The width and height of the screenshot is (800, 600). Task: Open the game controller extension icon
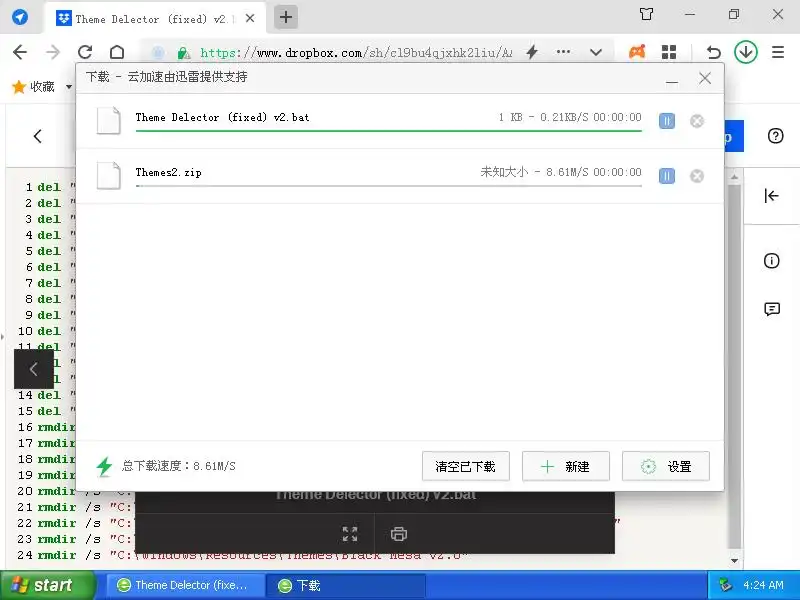(637, 52)
